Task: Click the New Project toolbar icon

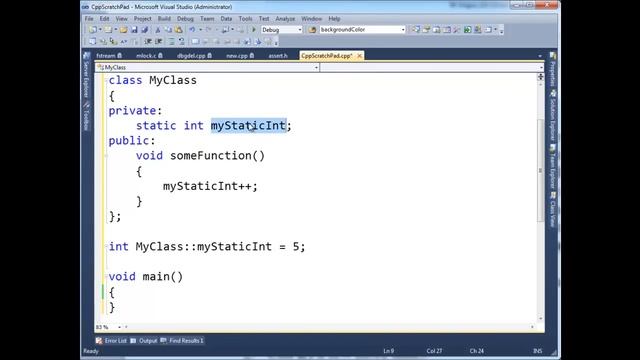Action: (x=93, y=30)
